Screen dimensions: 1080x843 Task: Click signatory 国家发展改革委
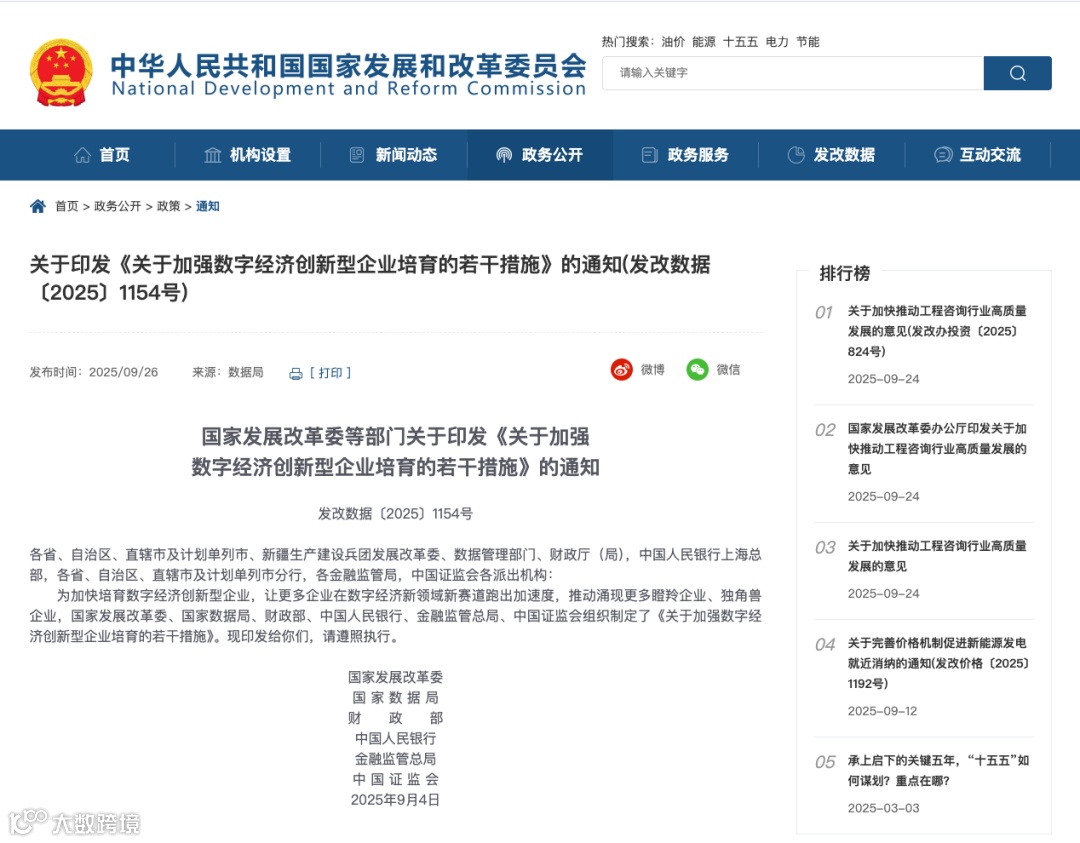click(x=395, y=677)
